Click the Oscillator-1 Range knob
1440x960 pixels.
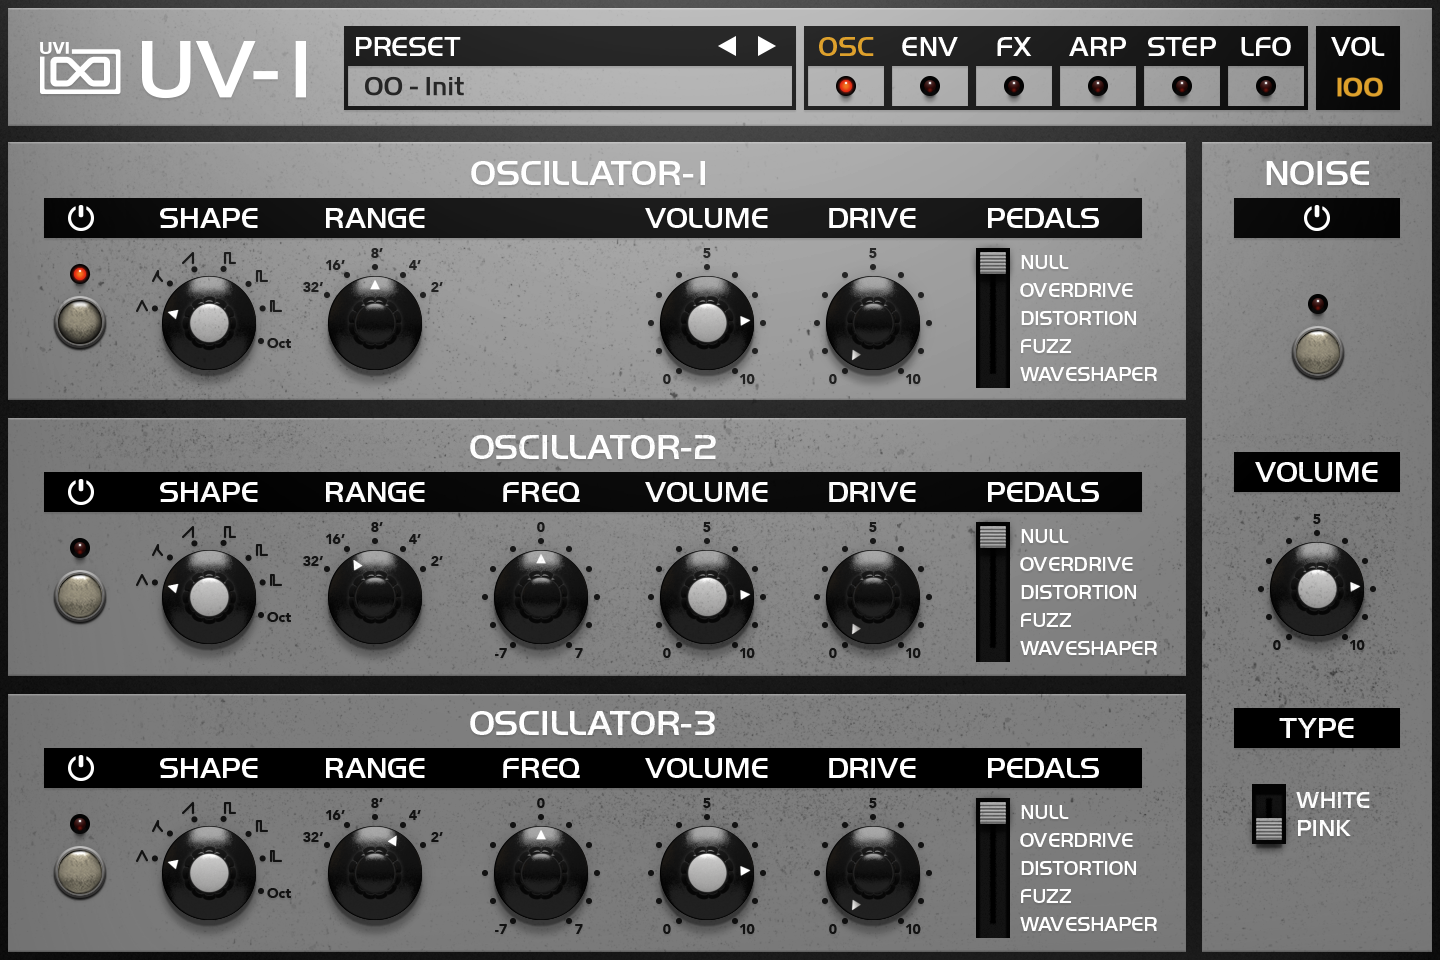tap(373, 322)
